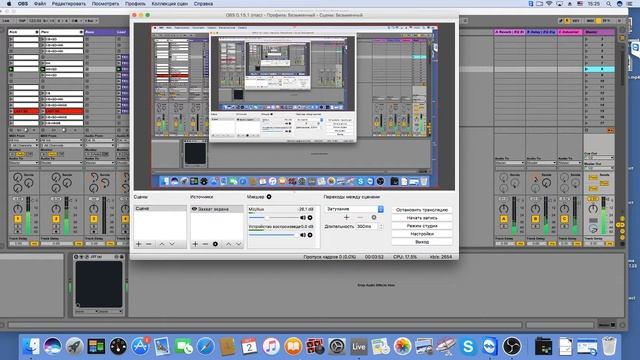Open Spotlight search in menu bar

tap(608, 4)
